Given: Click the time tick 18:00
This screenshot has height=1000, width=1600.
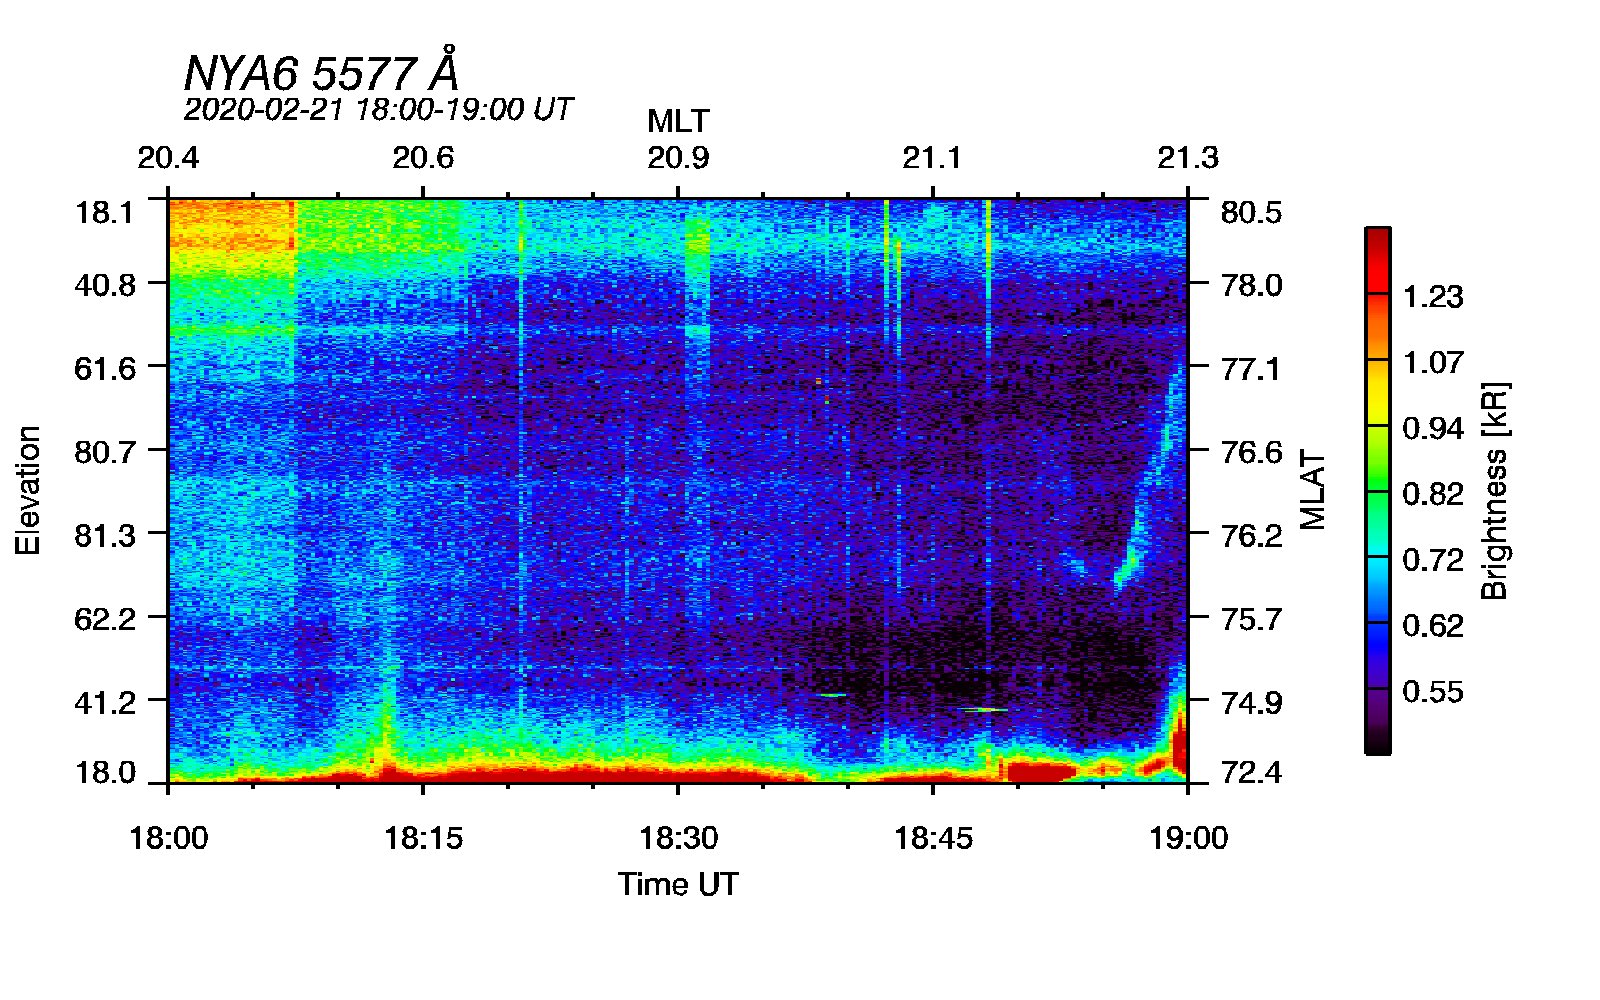Looking at the screenshot, I should tap(168, 838).
